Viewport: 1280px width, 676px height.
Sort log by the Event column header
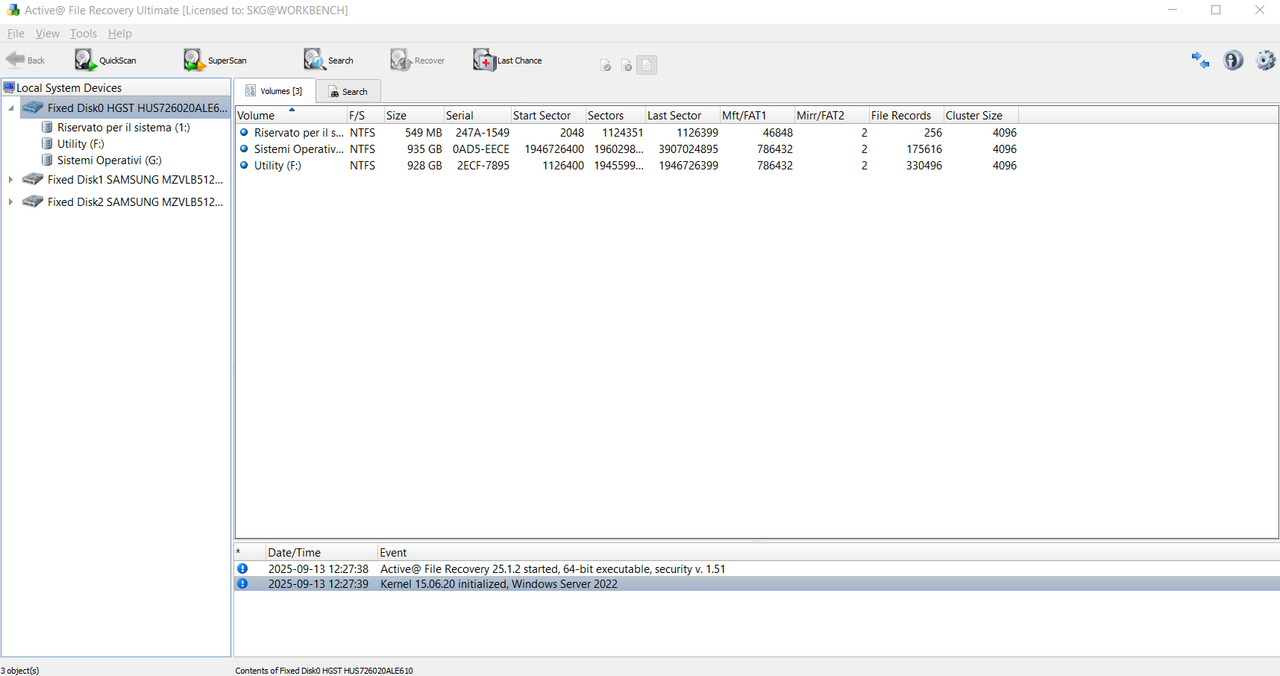tap(828, 552)
